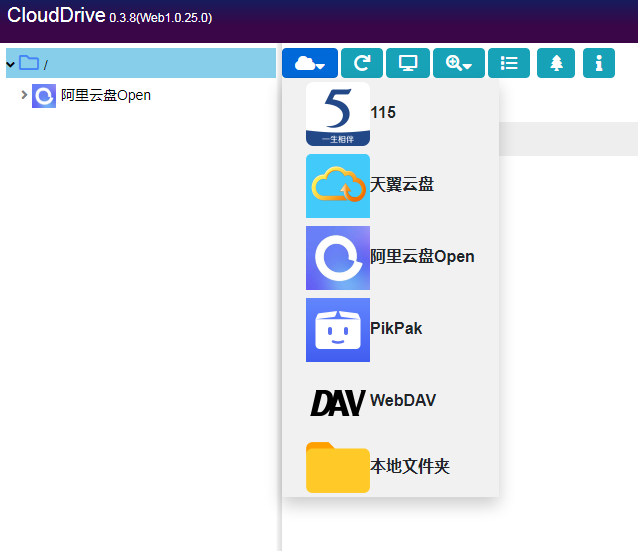This screenshot has height=551, width=638.
Task: Choose the 115 menu label
Action: 383,112
